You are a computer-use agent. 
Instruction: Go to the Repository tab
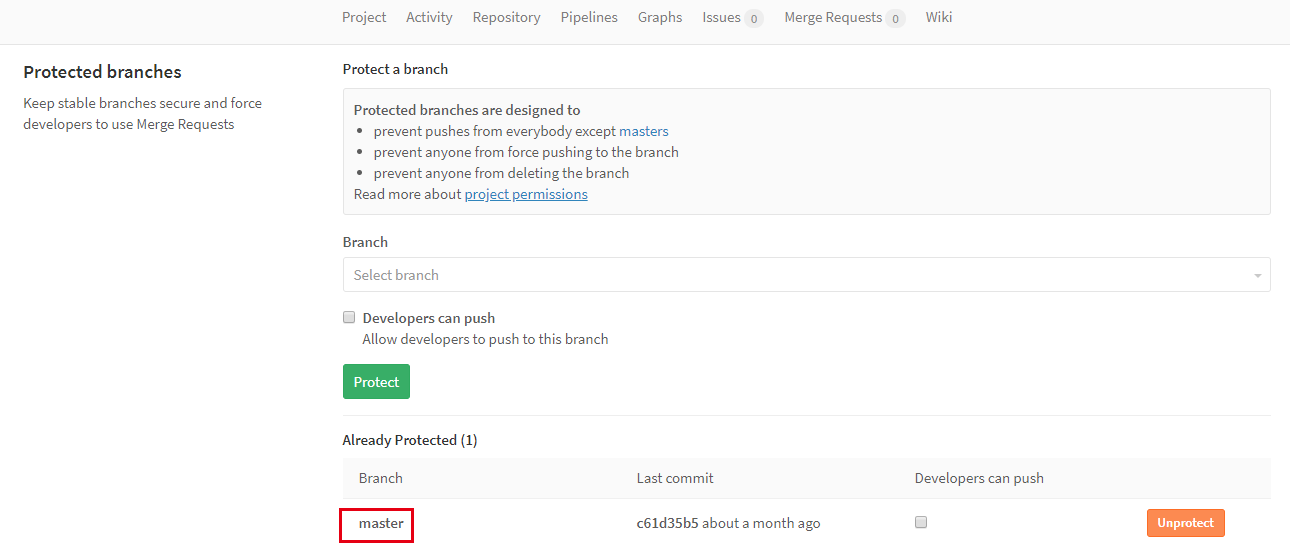tap(506, 17)
